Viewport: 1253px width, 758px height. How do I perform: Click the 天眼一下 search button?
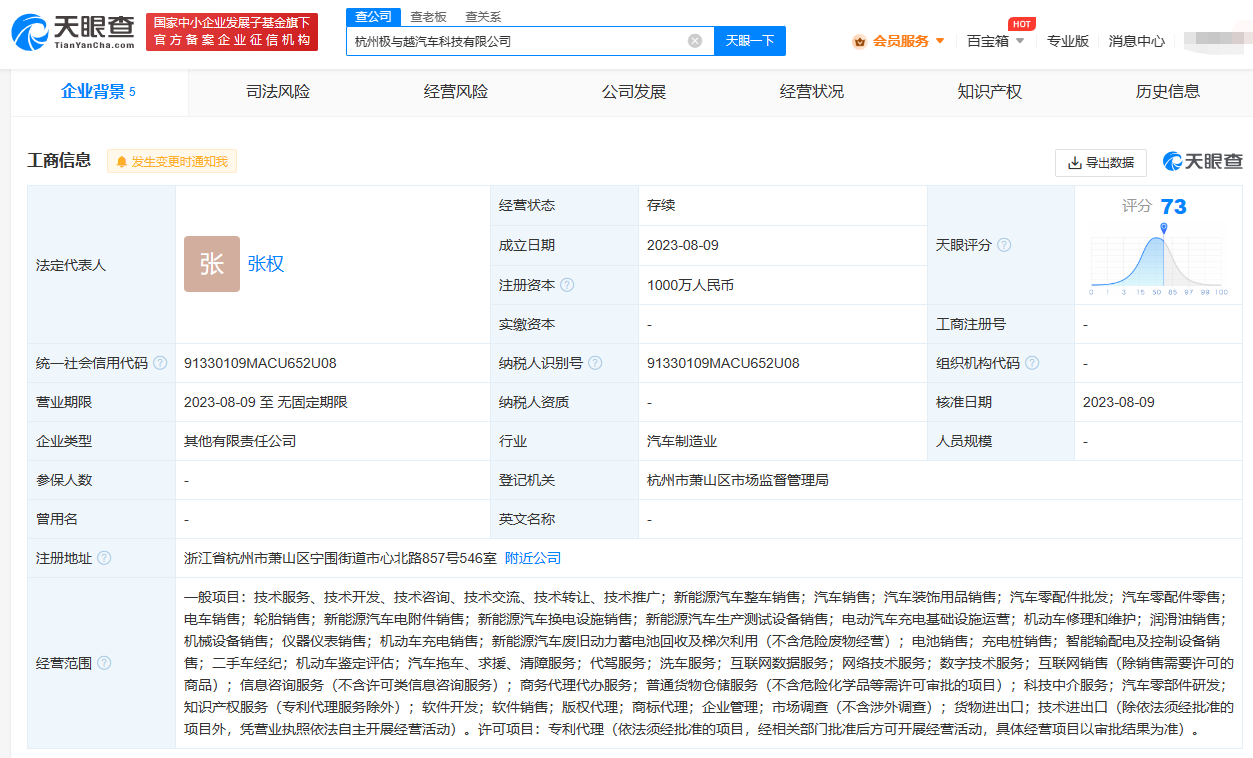click(x=750, y=41)
